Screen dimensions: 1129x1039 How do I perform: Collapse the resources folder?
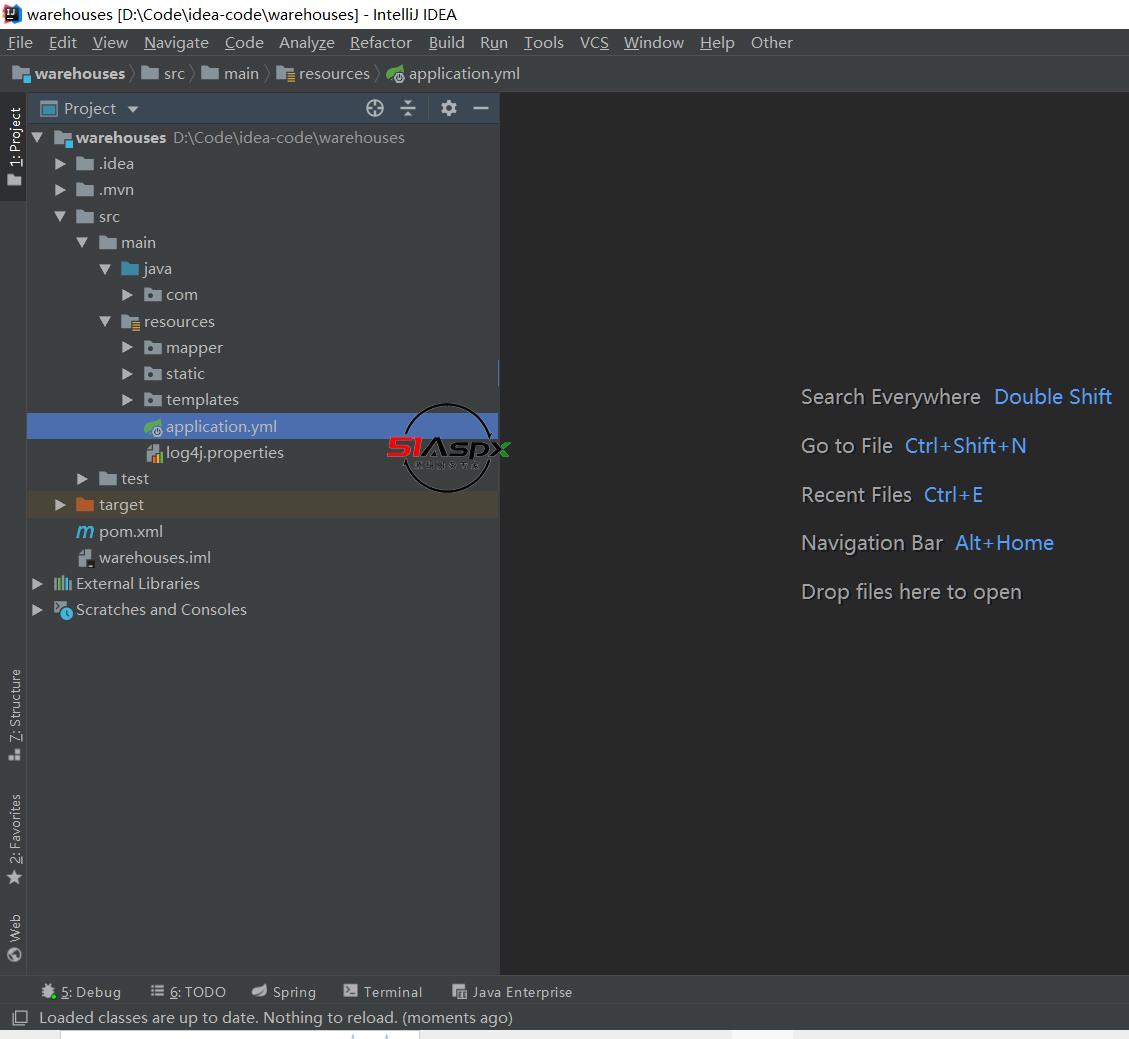coord(106,321)
